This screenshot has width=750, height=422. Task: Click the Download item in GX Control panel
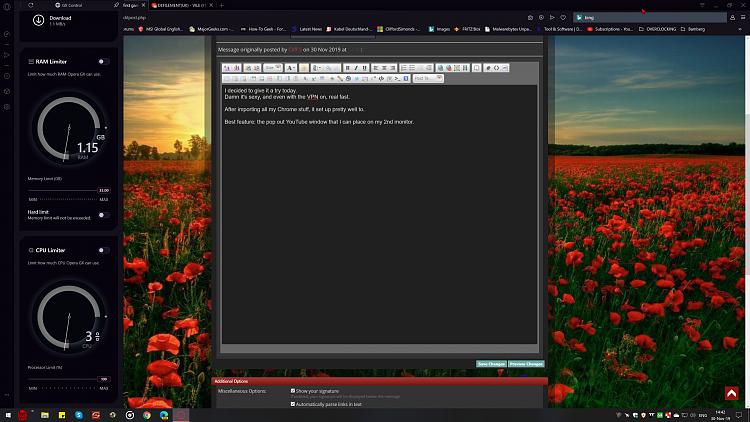(x=53, y=20)
